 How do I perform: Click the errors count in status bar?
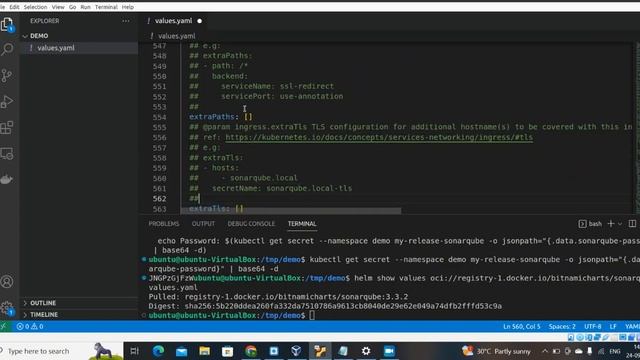coord(23,327)
